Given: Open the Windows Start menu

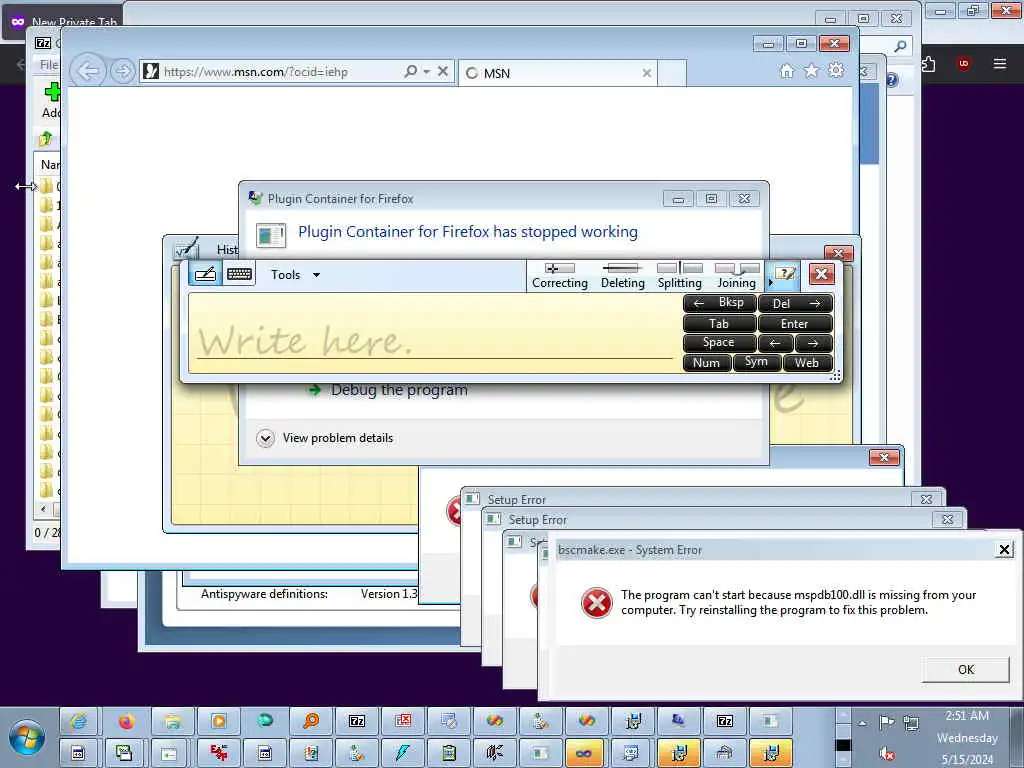Looking at the screenshot, I should [x=26, y=737].
